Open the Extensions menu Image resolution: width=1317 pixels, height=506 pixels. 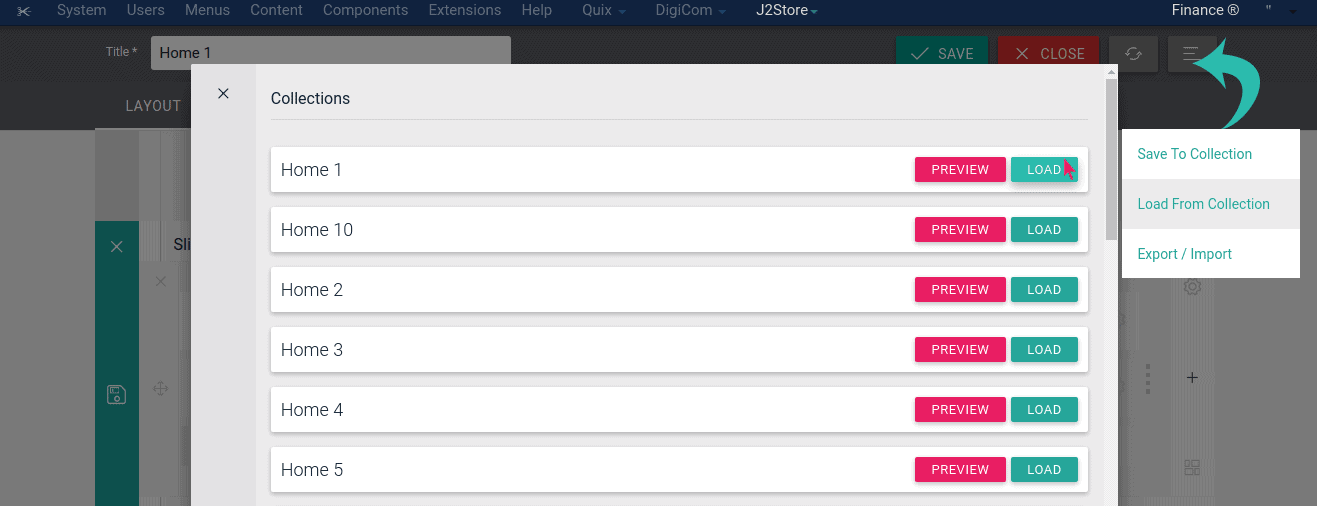click(464, 11)
